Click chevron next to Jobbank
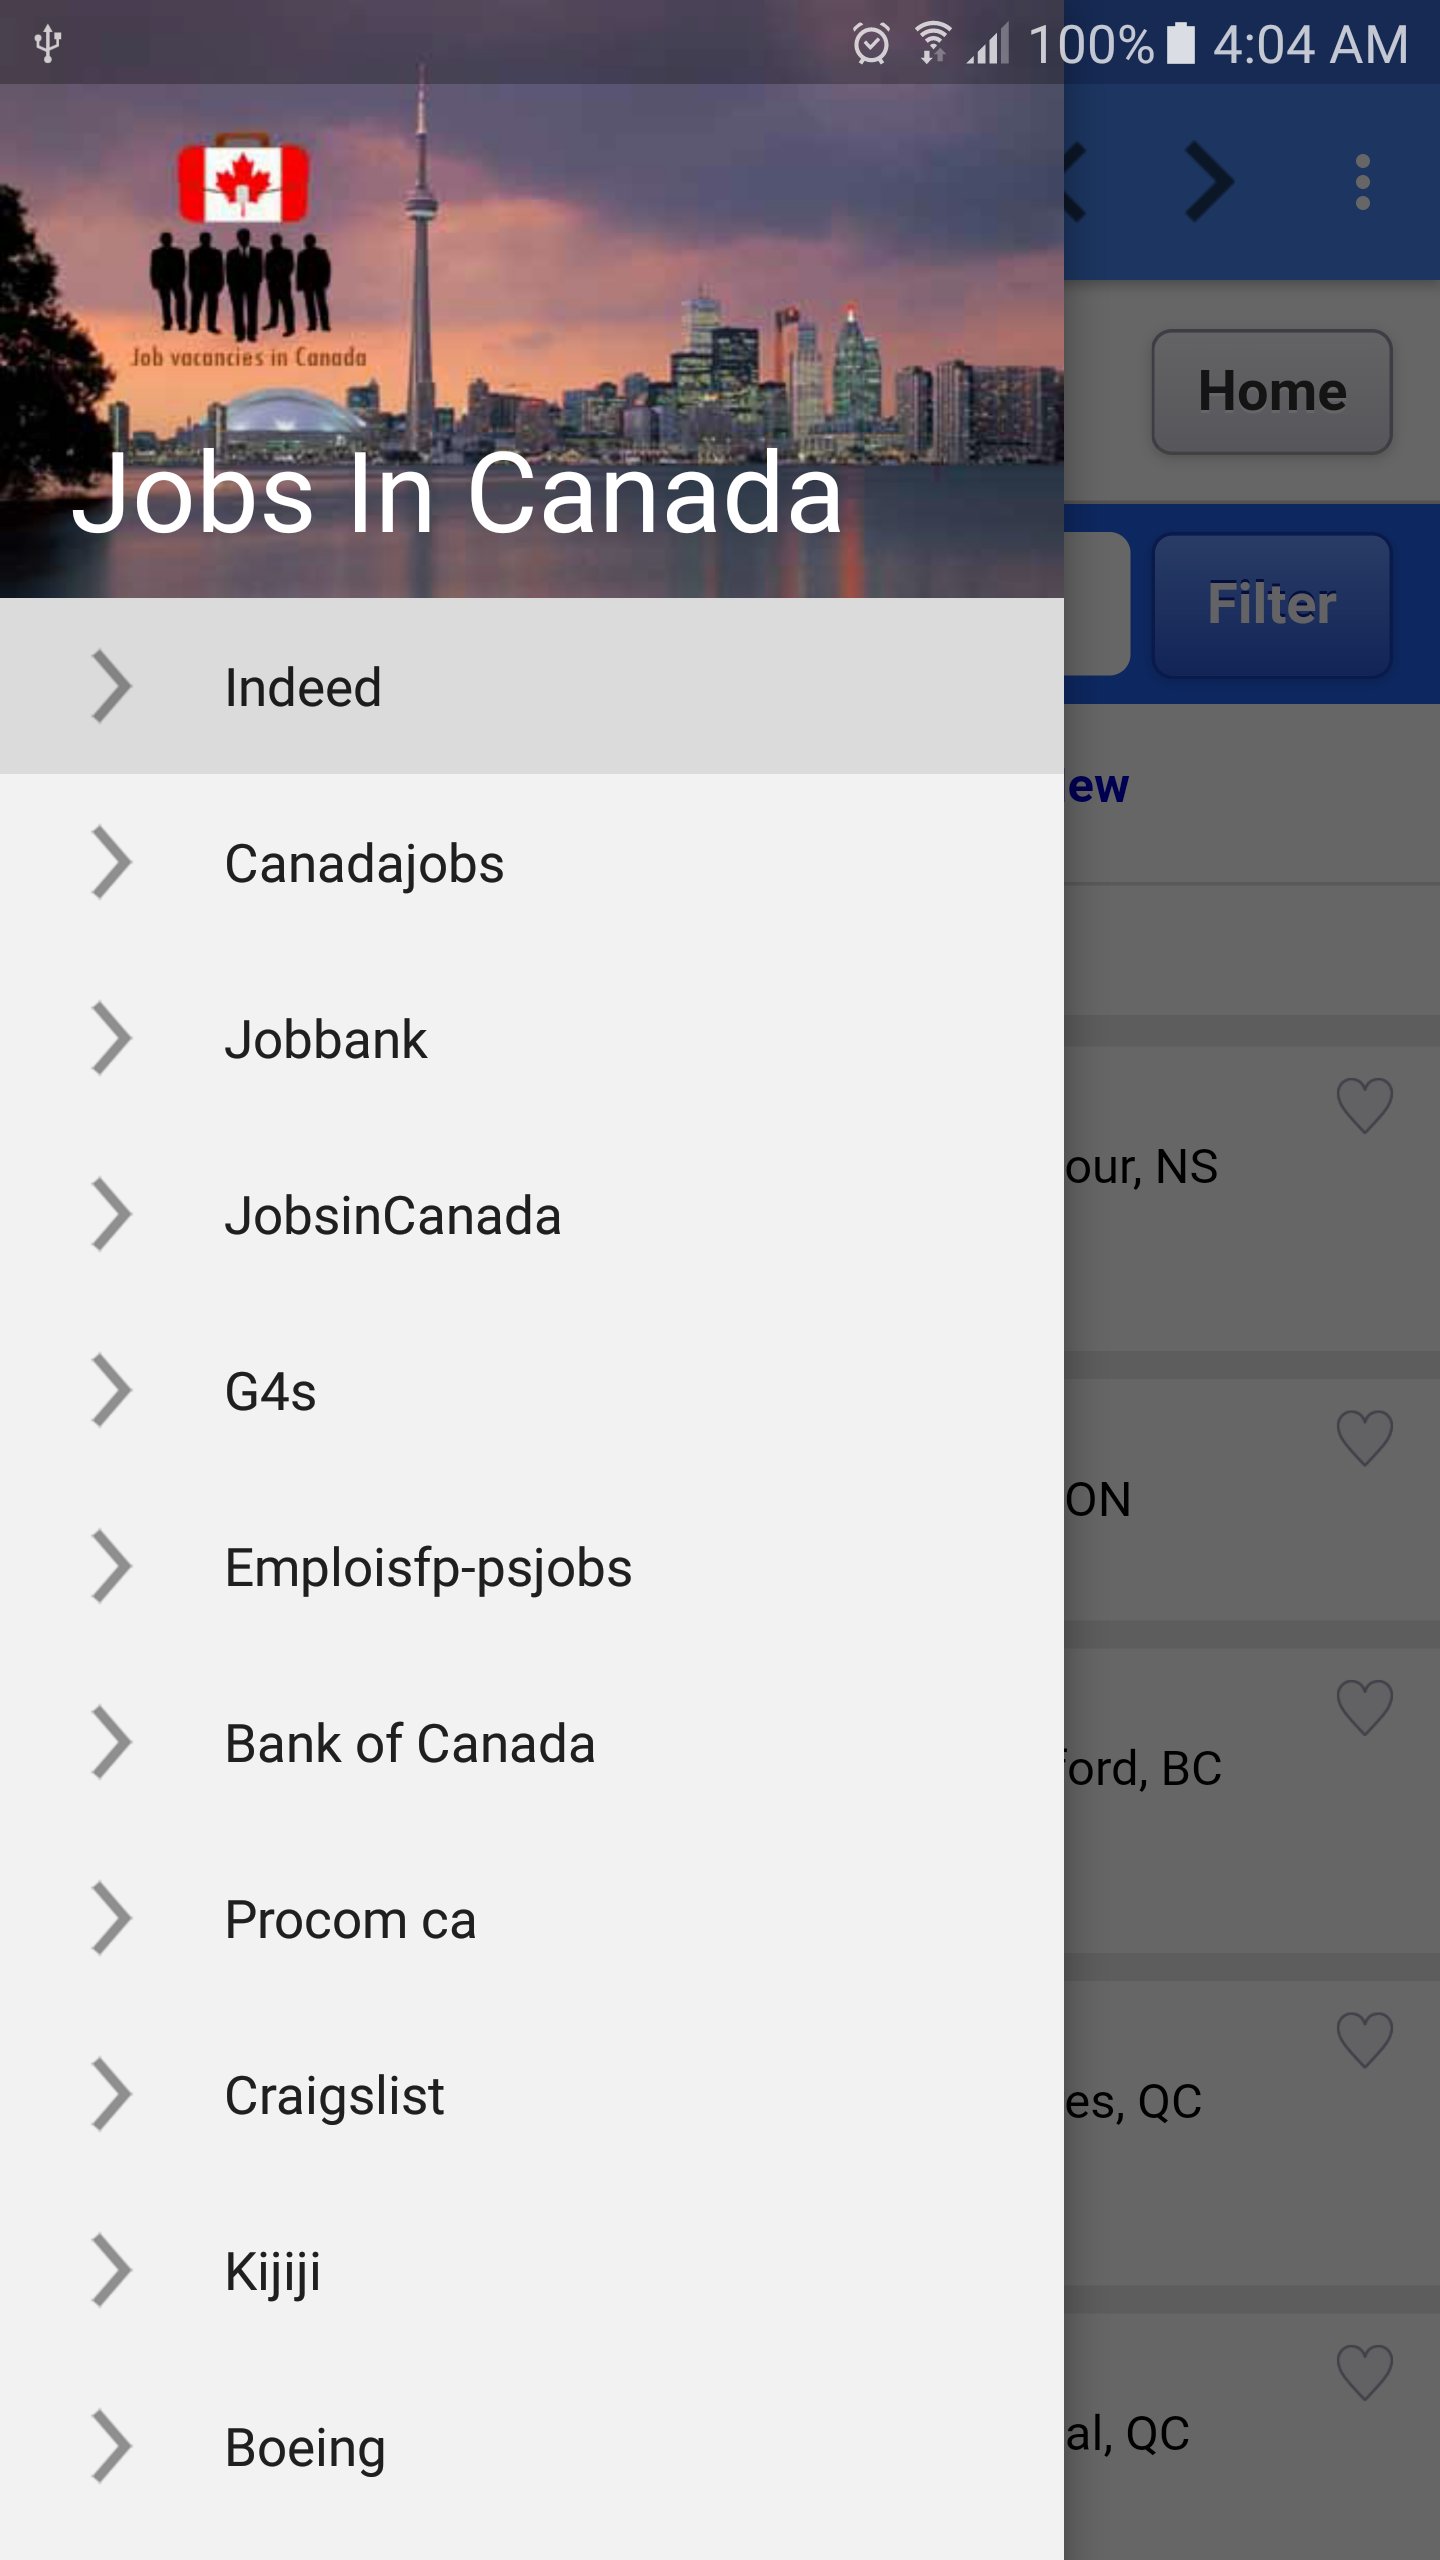 coord(111,1039)
